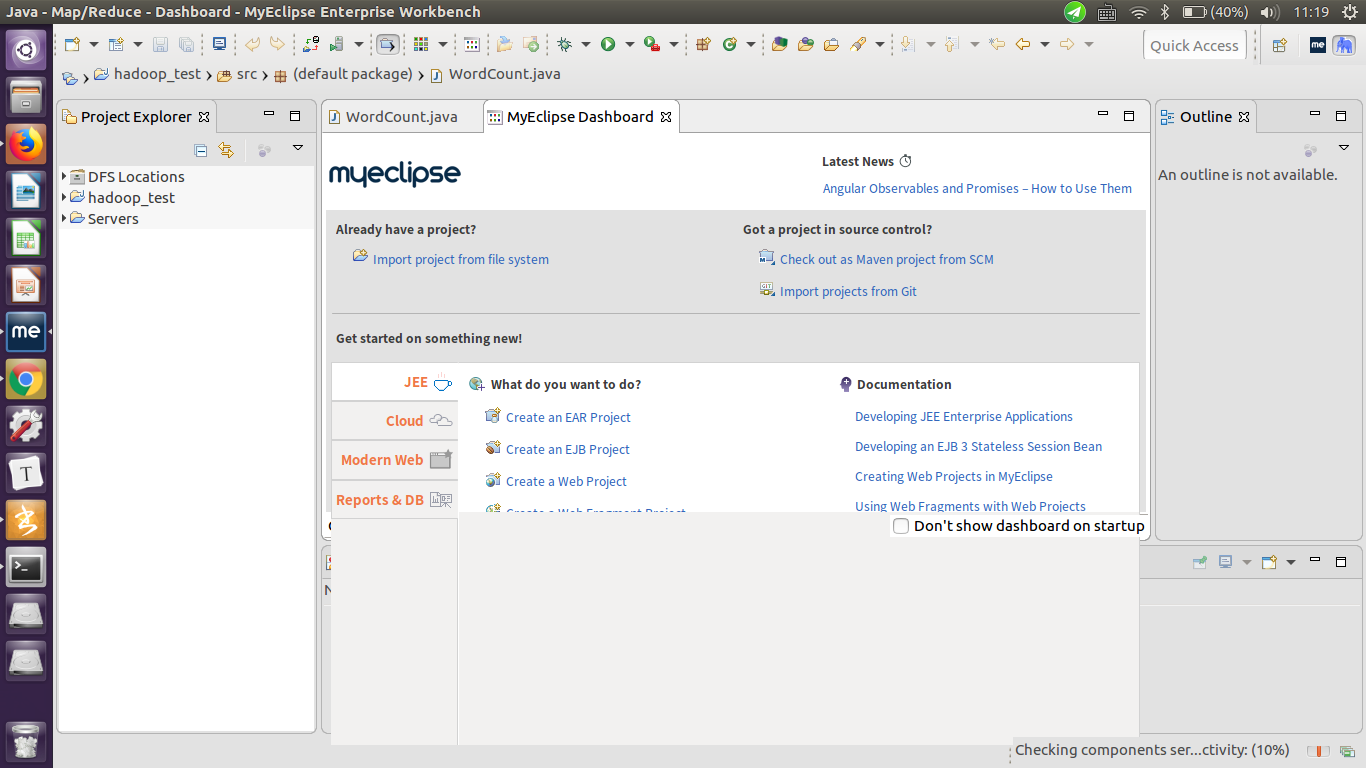Select the MyEclipse Dashboard tab
The image size is (1366, 768).
[580, 116]
